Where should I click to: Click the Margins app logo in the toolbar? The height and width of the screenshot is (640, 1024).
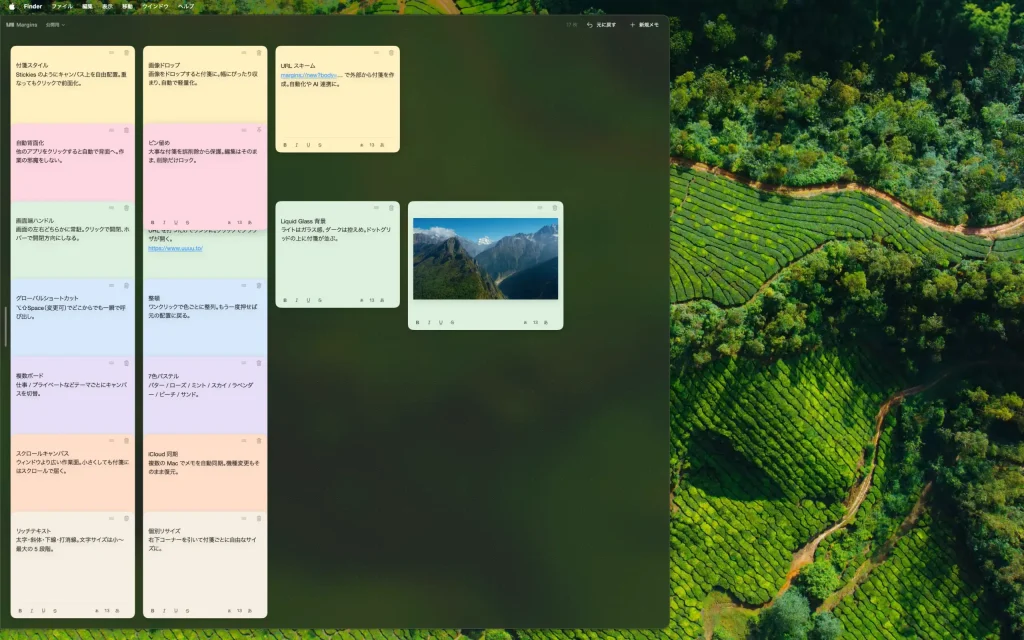click(x=10, y=25)
